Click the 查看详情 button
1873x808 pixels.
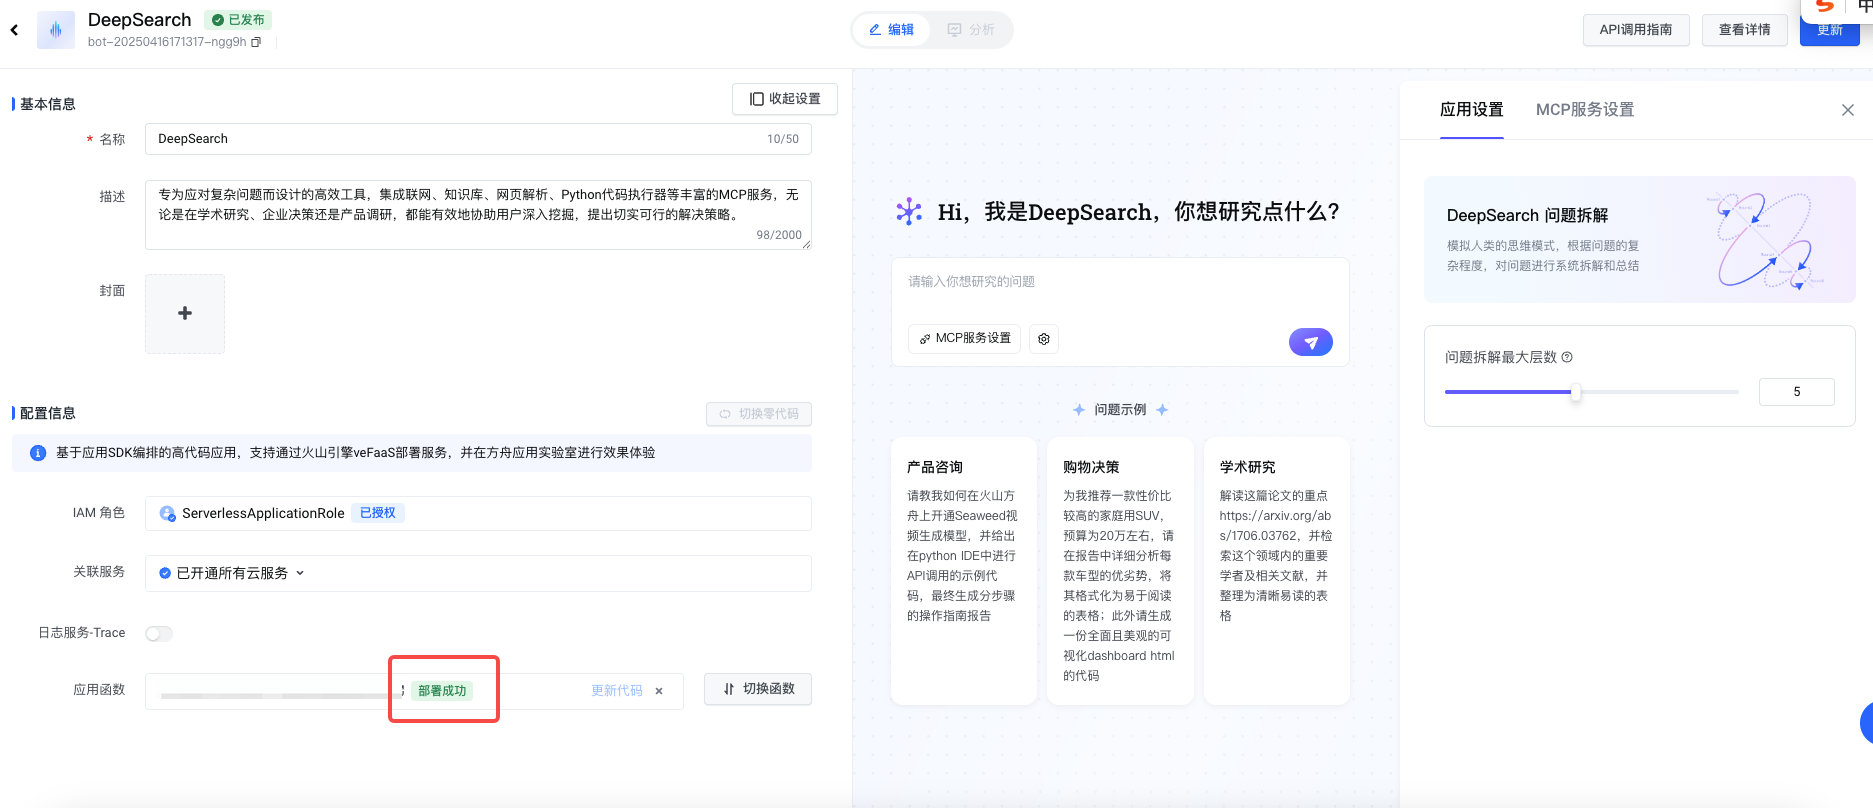coord(1745,30)
